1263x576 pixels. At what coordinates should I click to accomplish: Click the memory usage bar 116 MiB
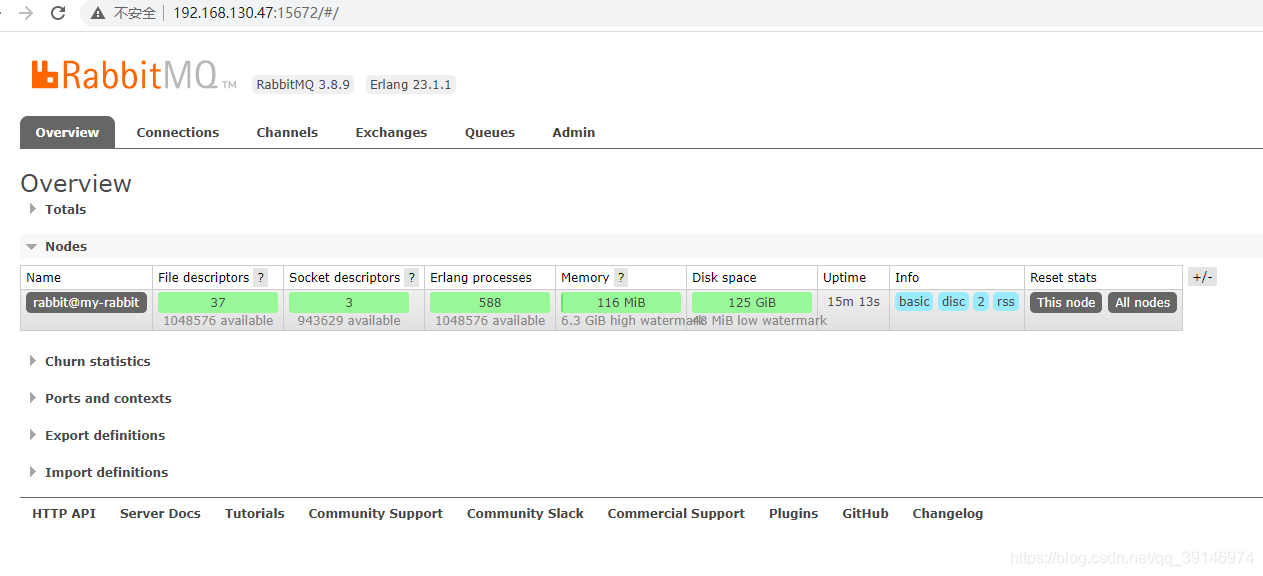click(621, 302)
